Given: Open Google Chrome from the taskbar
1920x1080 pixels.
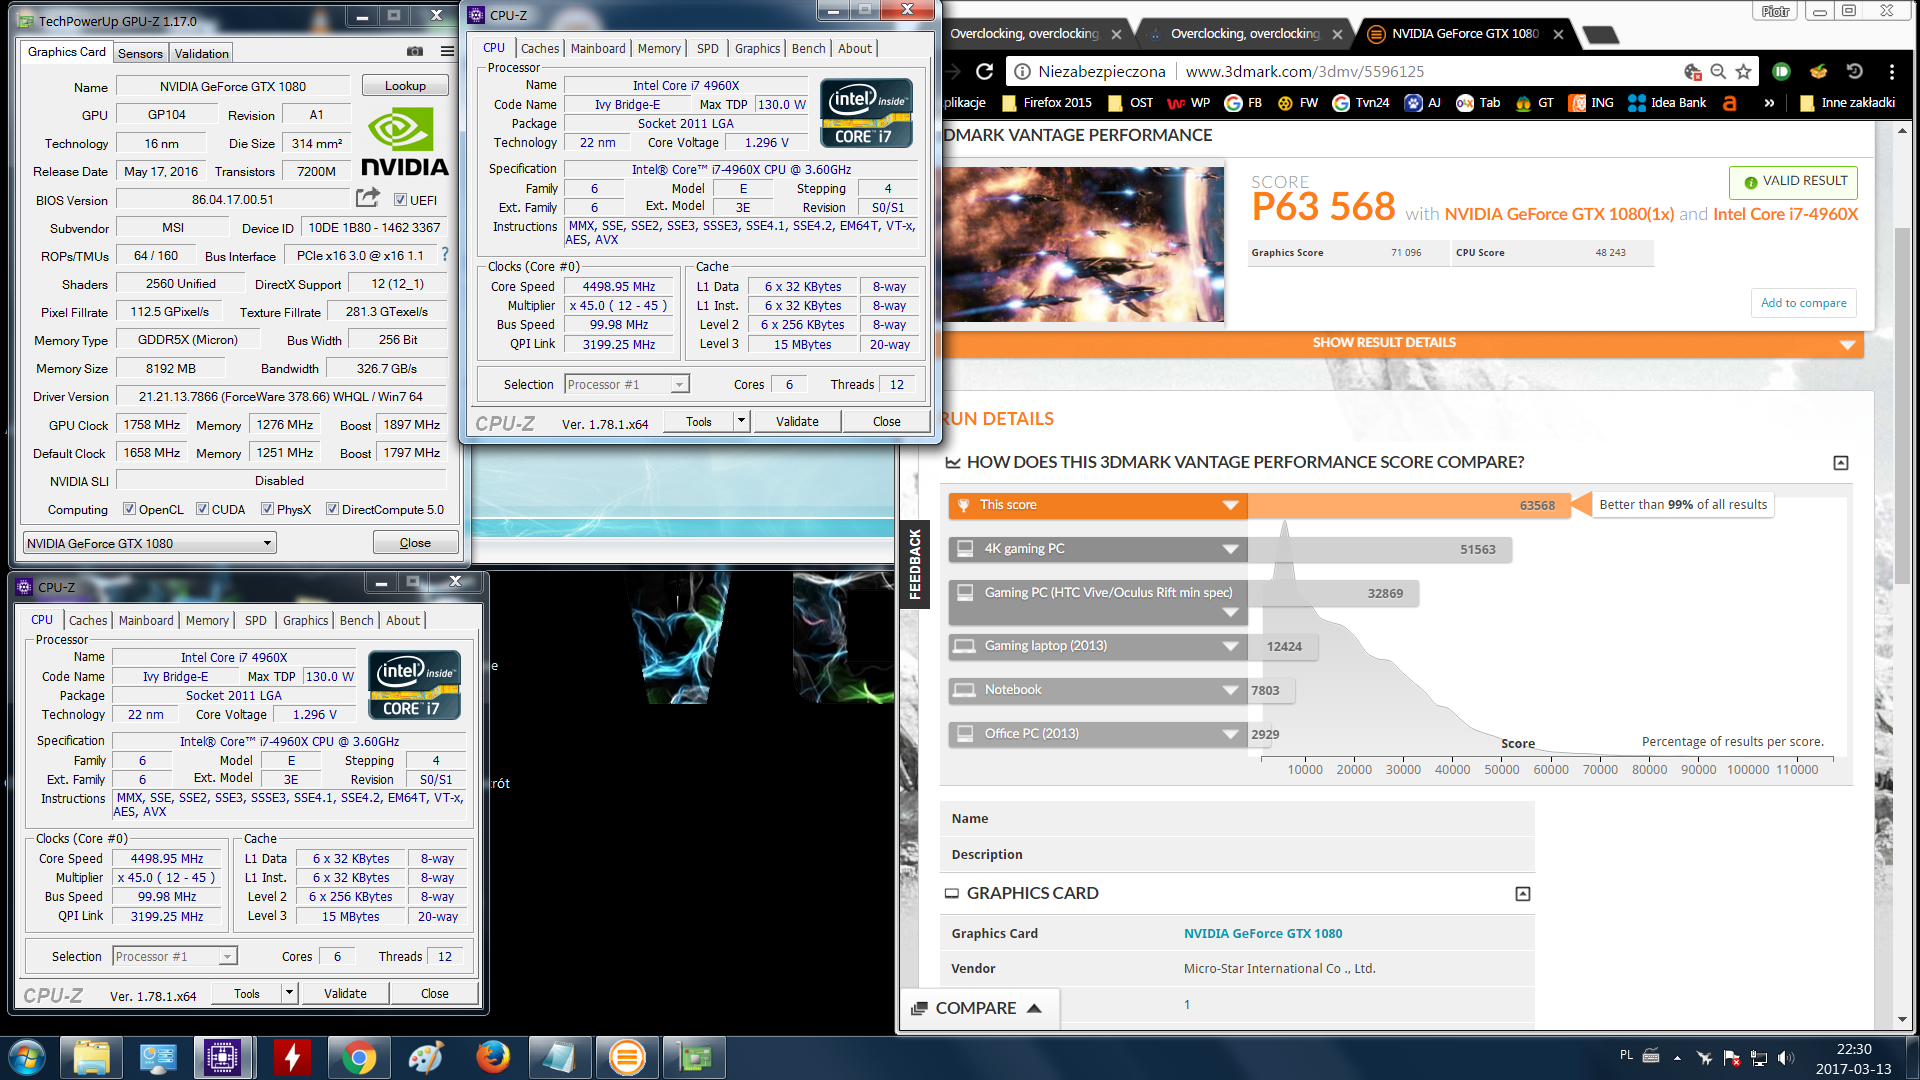Looking at the screenshot, I should (x=358, y=1057).
